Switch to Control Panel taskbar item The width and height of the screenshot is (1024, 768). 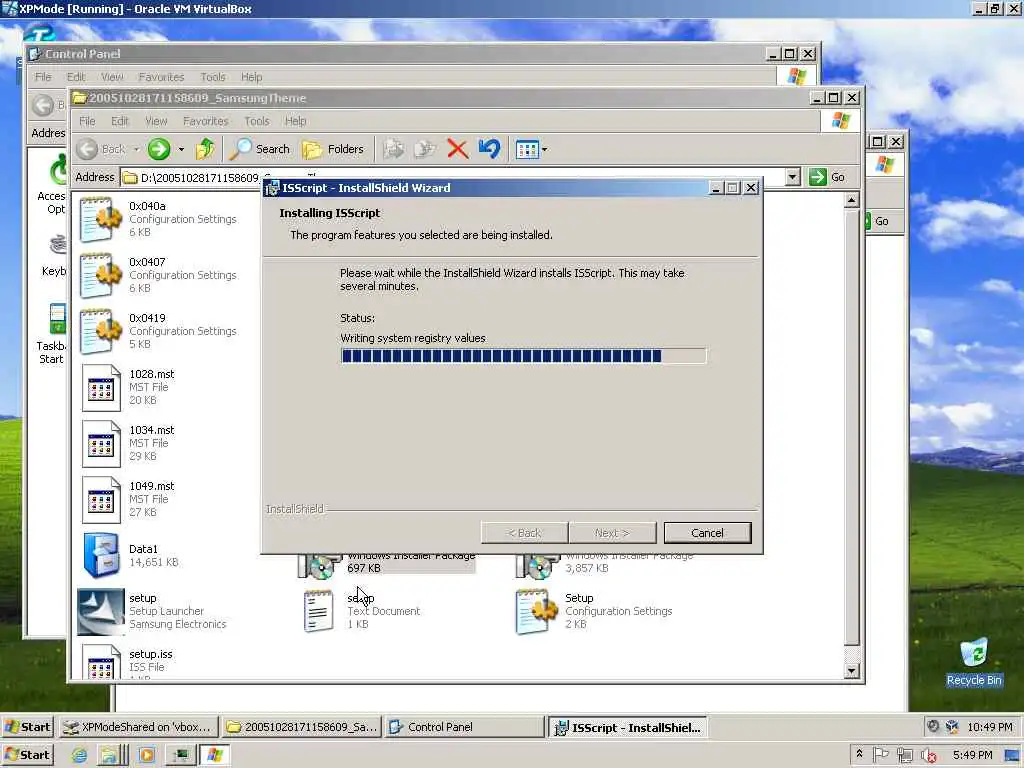tap(464, 727)
